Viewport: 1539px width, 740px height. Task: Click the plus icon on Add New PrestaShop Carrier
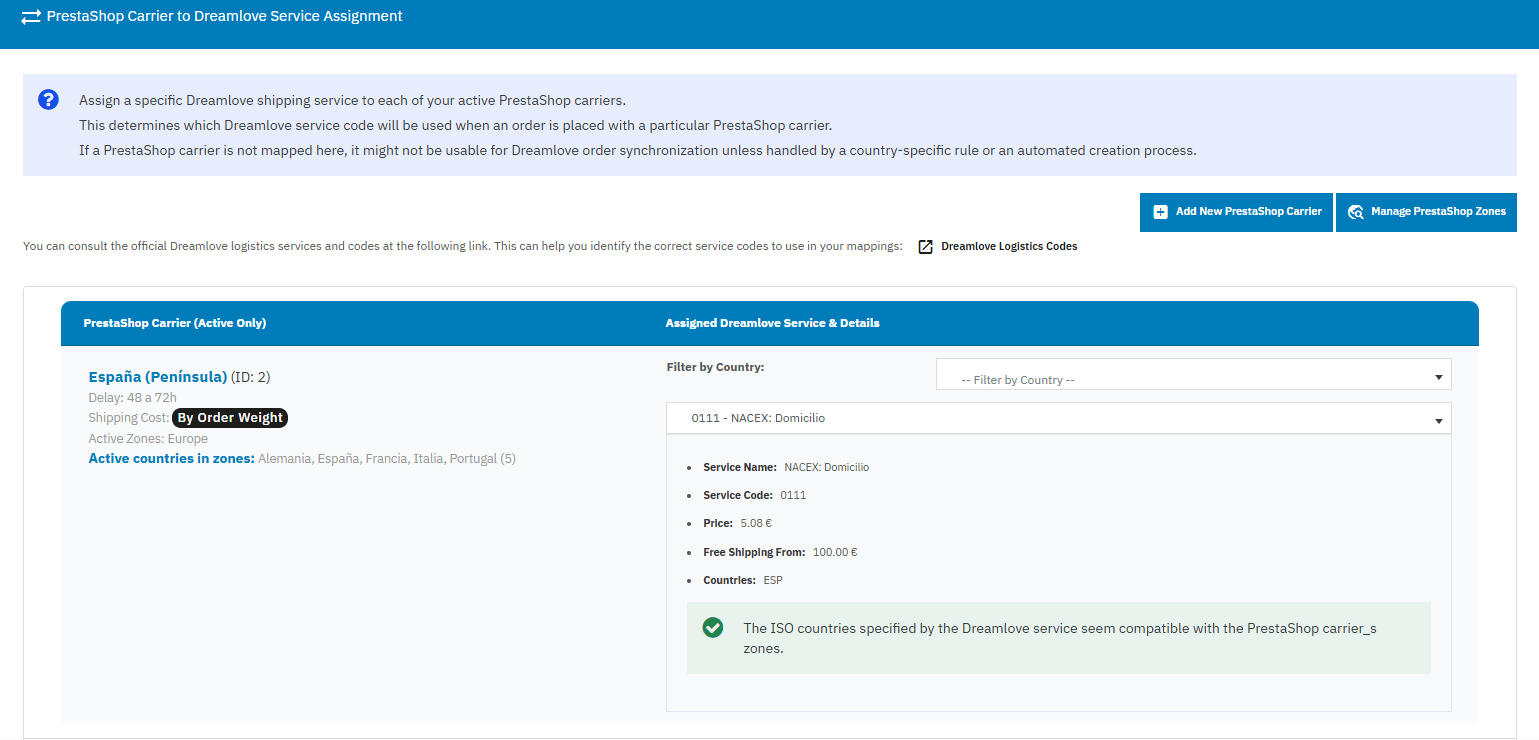pos(1160,212)
